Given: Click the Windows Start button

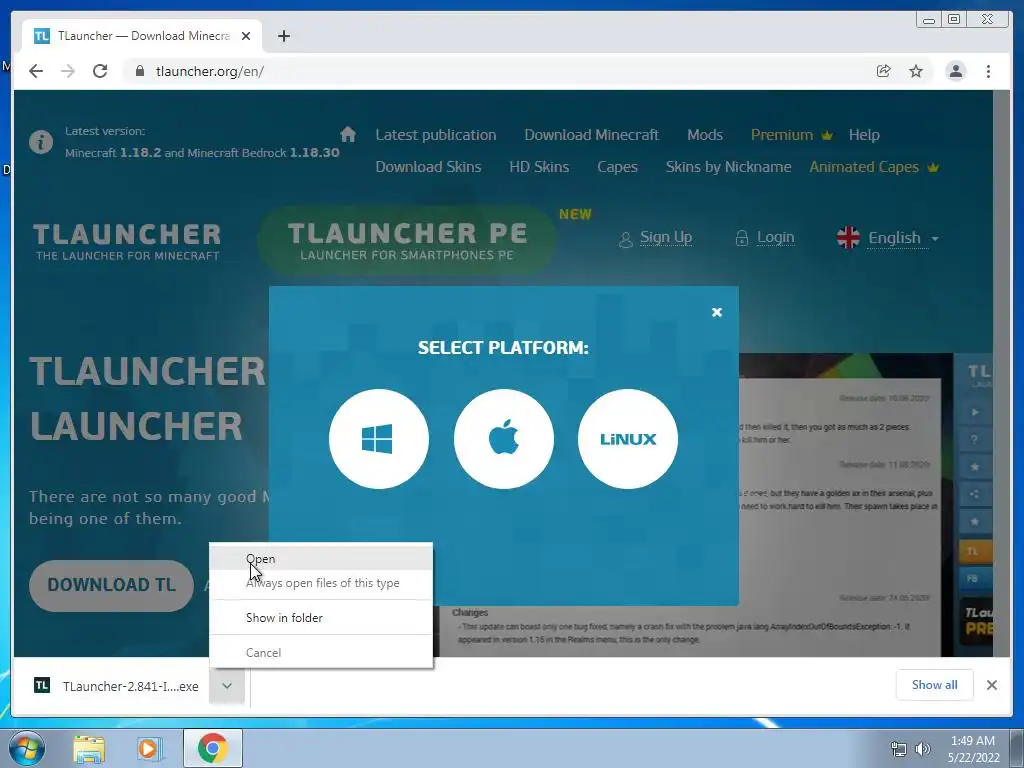Looking at the screenshot, I should point(26,748).
